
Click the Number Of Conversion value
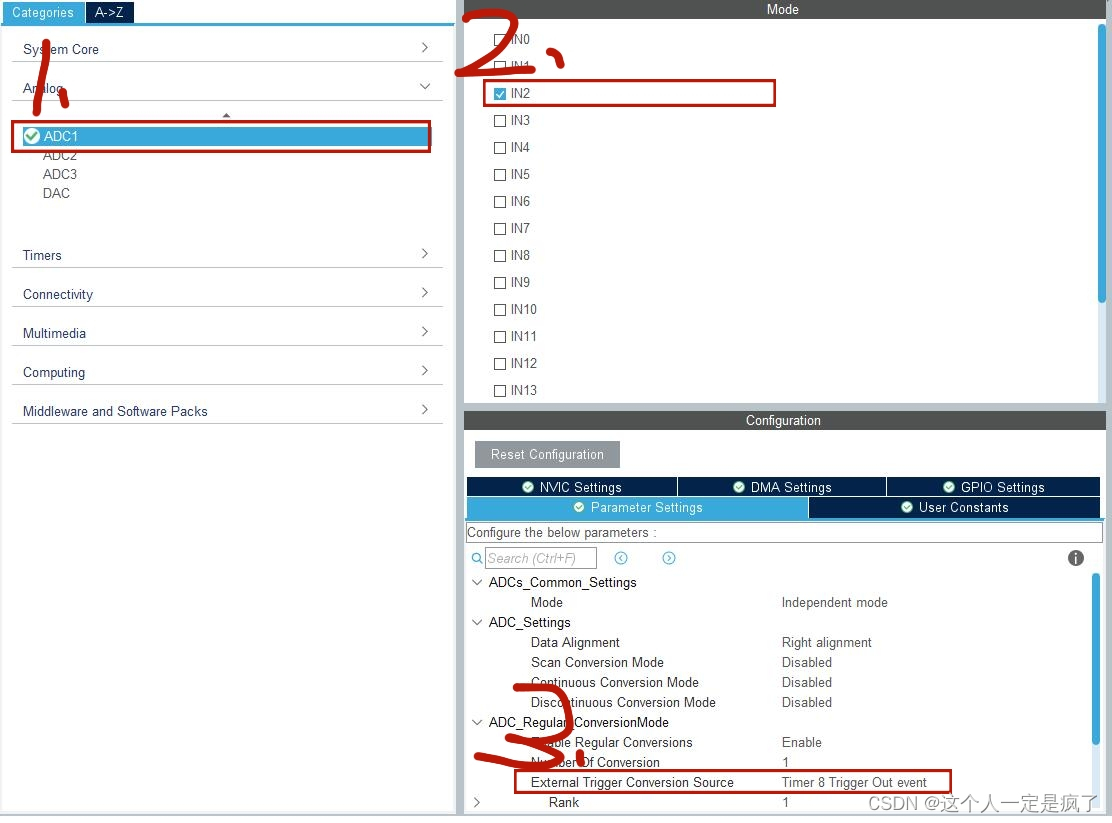coord(785,762)
